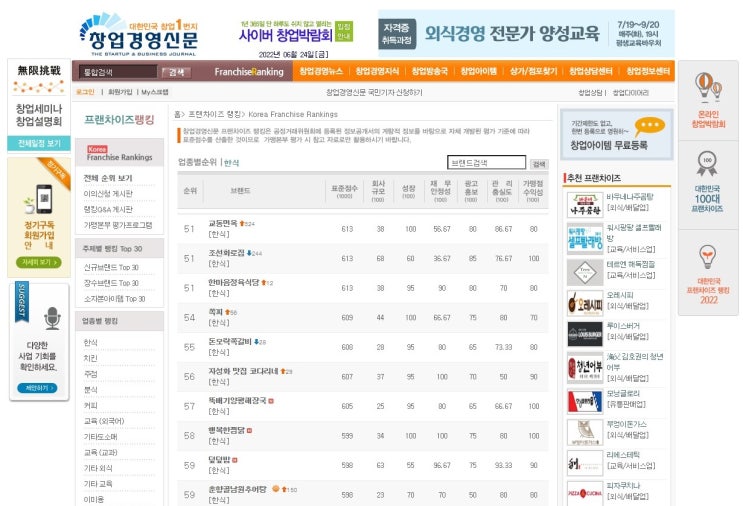This screenshot has width=743, height=506.
Task: Click the 바우네나주곰탕 logo thumbnail
Action: (x=585, y=205)
